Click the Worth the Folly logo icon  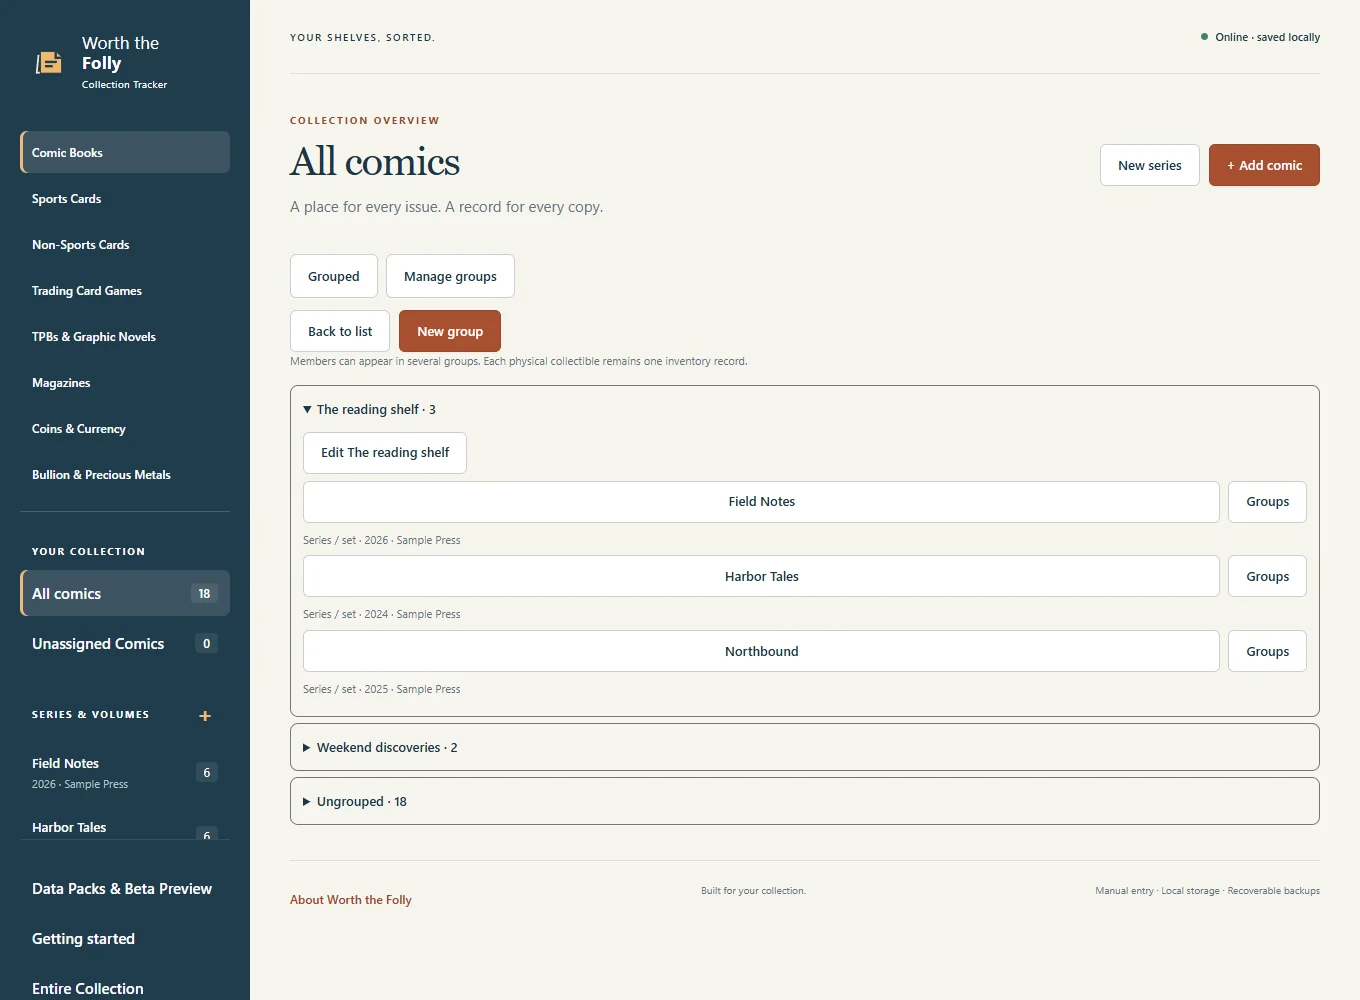point(49,63)
